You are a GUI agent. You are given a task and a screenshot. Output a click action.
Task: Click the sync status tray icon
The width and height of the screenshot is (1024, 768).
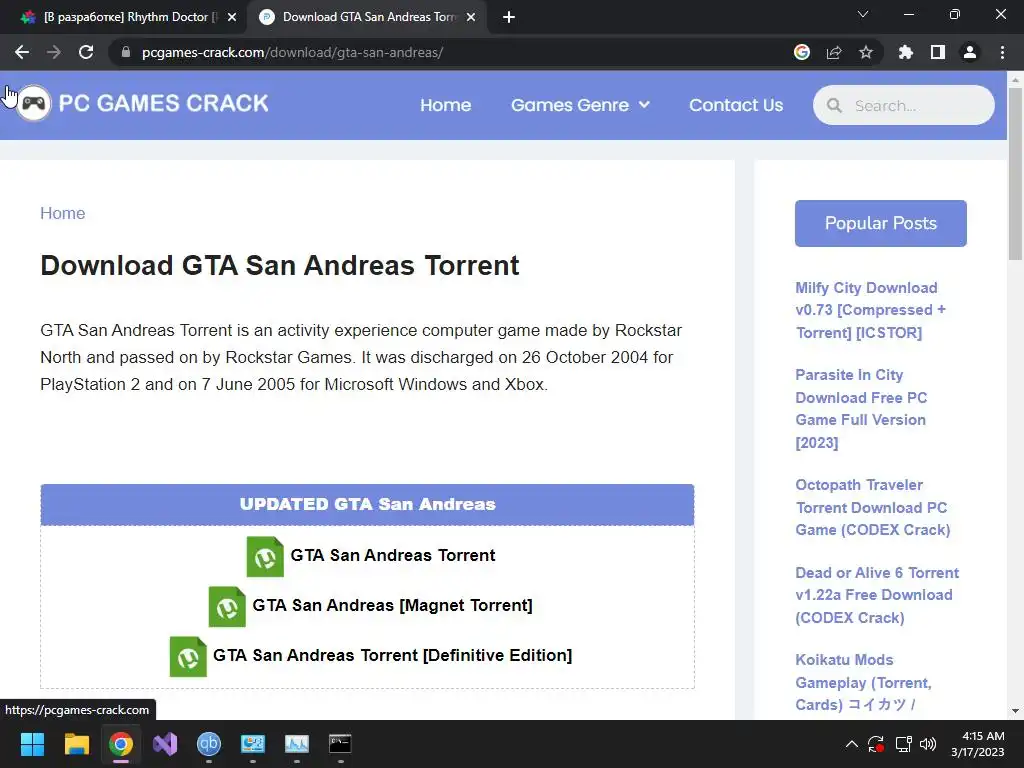876,744
